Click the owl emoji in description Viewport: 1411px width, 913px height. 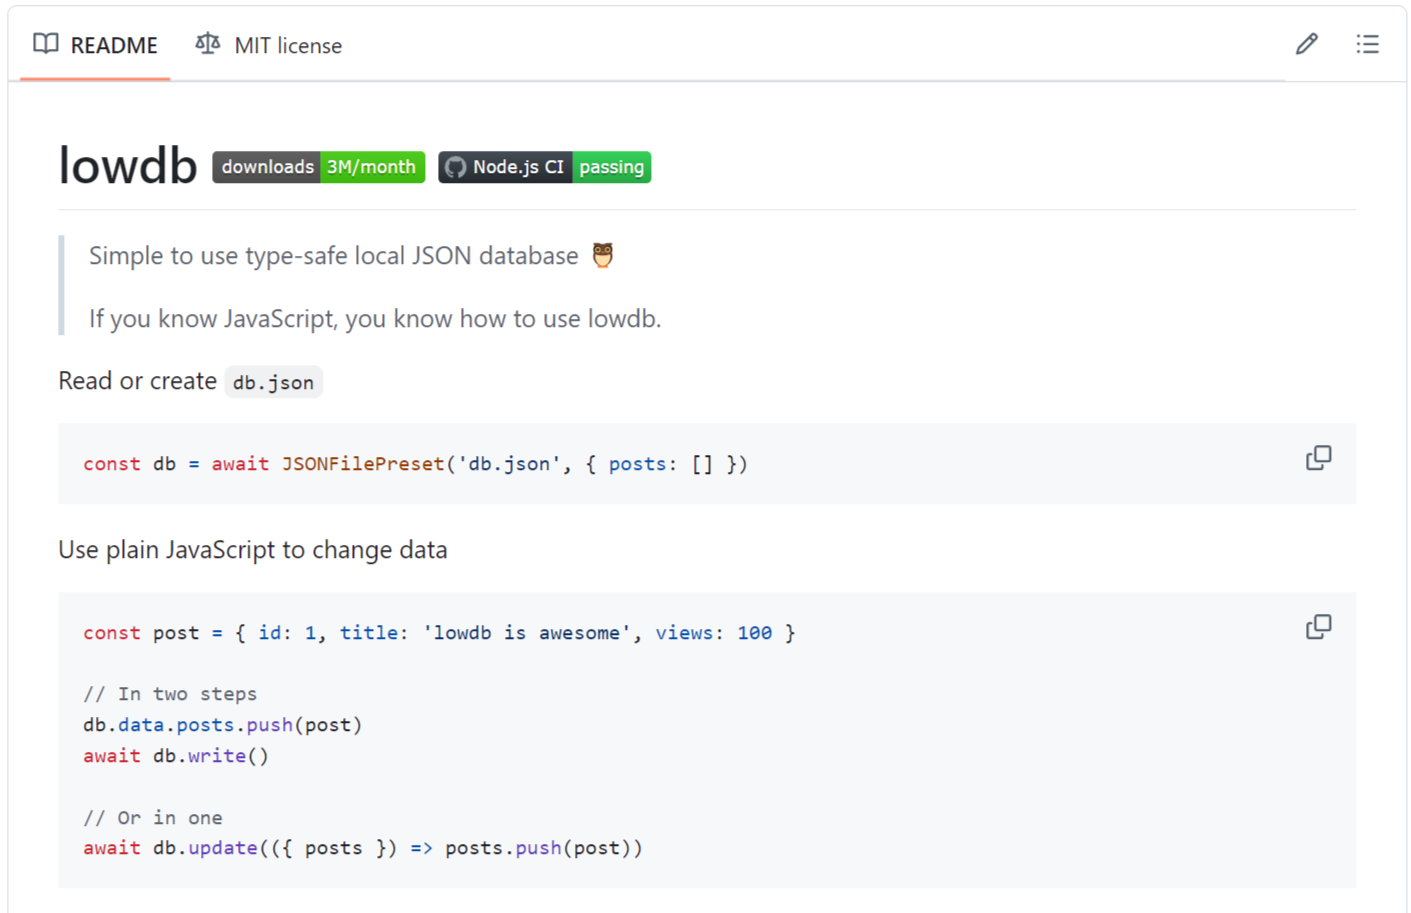[x=602, y=255]
